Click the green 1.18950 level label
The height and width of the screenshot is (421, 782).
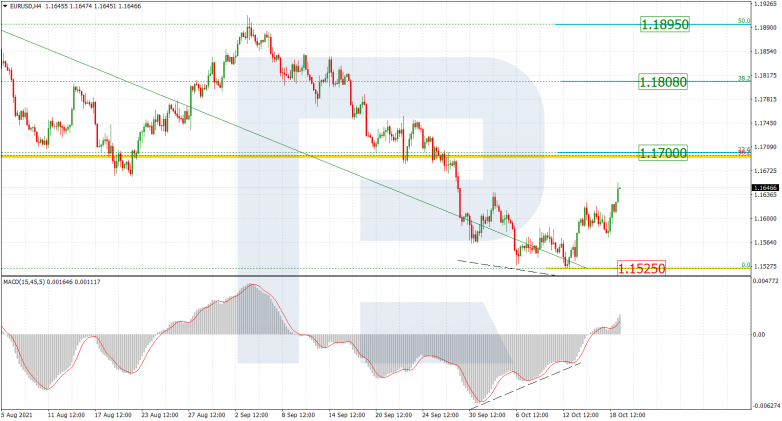coord(664,24)
